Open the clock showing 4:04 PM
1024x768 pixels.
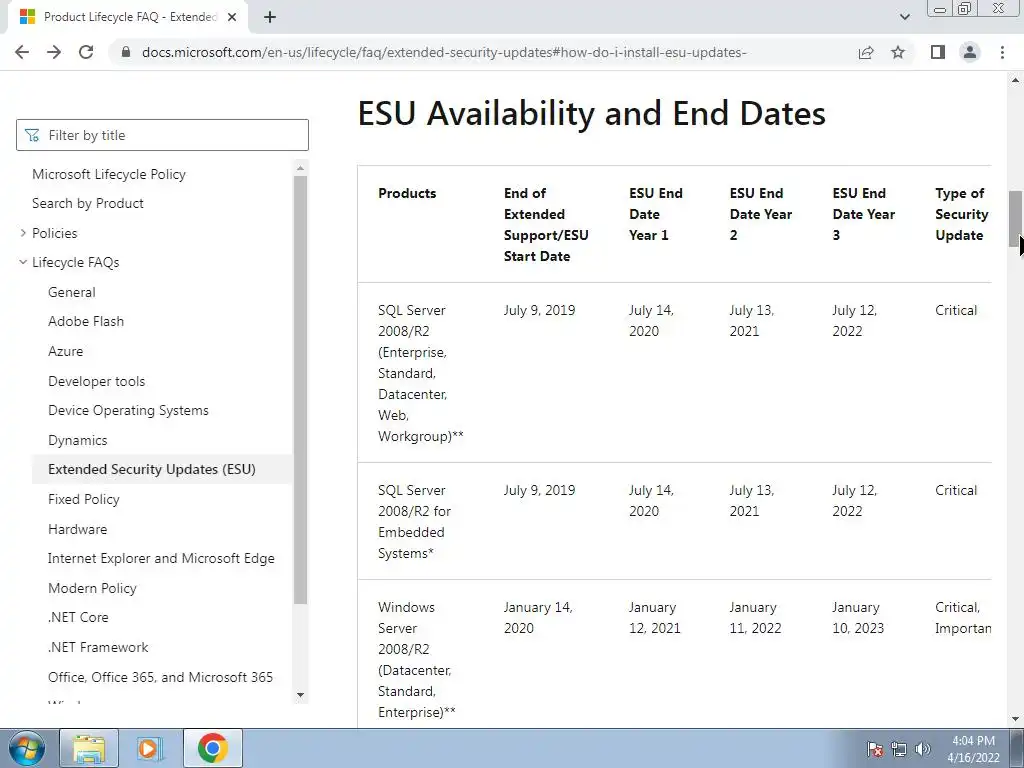(974, 749)
